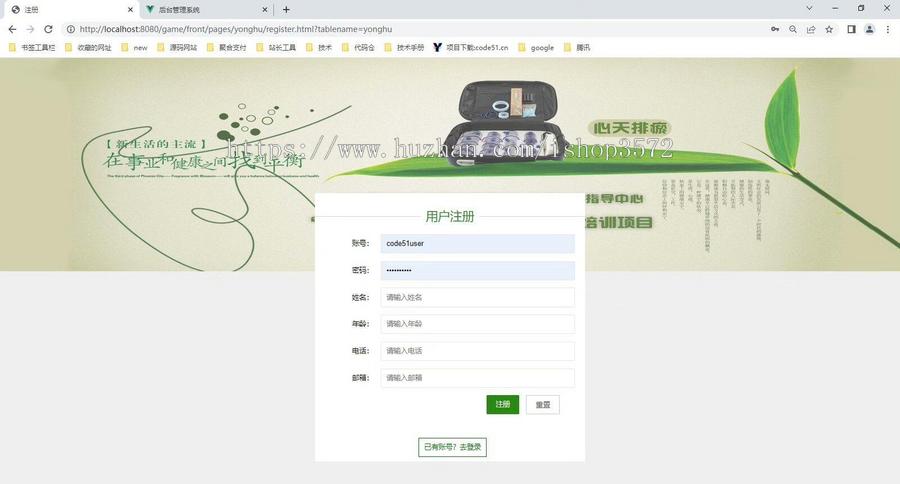Image resolution: width=900 pixels, height=484 pixels.
Task: Focus the 账号 account field
Action: click(478, 243)
